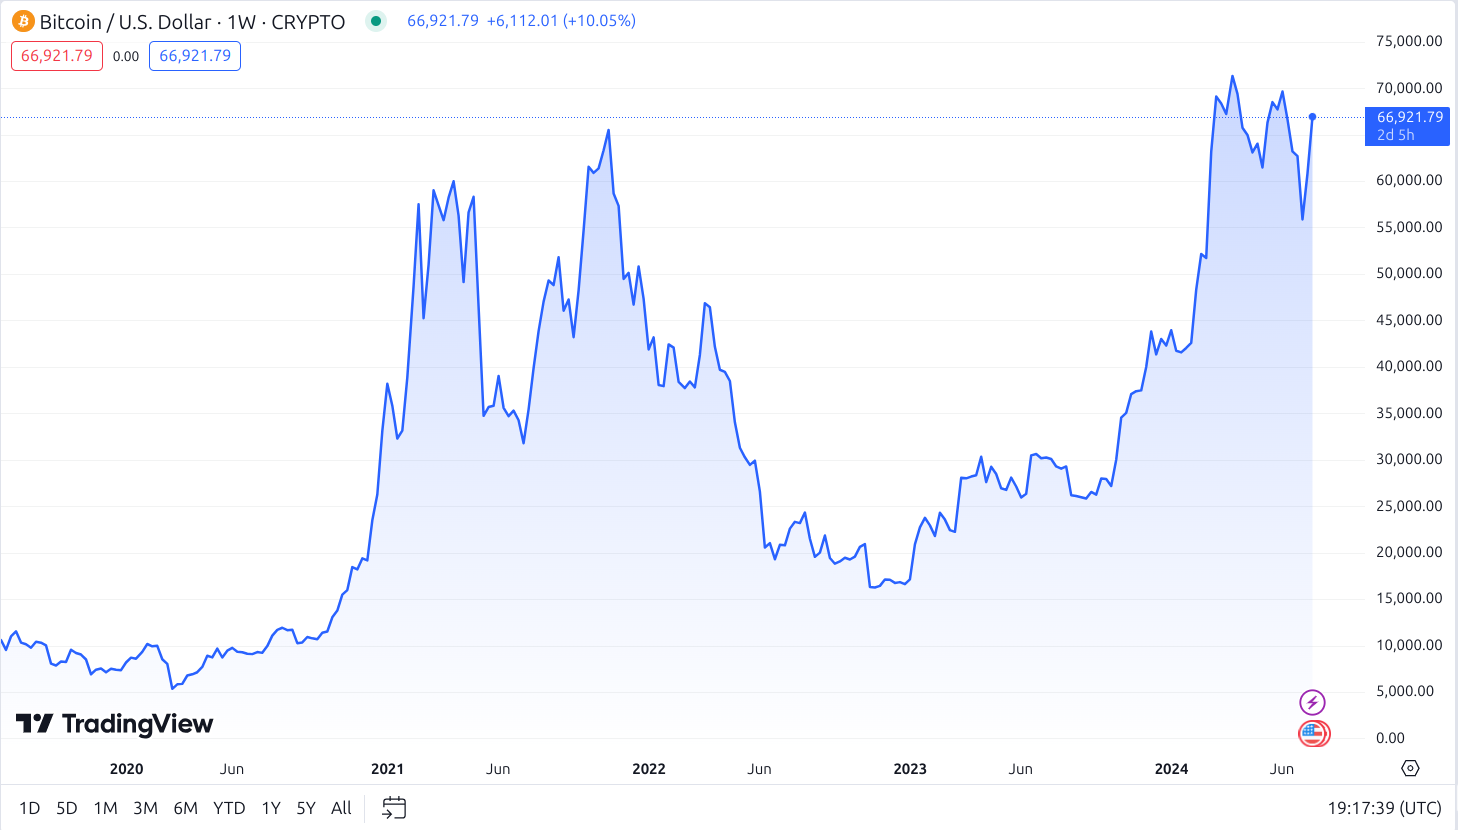Open chart settings gear icon
Viewport: 1458px width, 830px height.
tap(1410, 768)
